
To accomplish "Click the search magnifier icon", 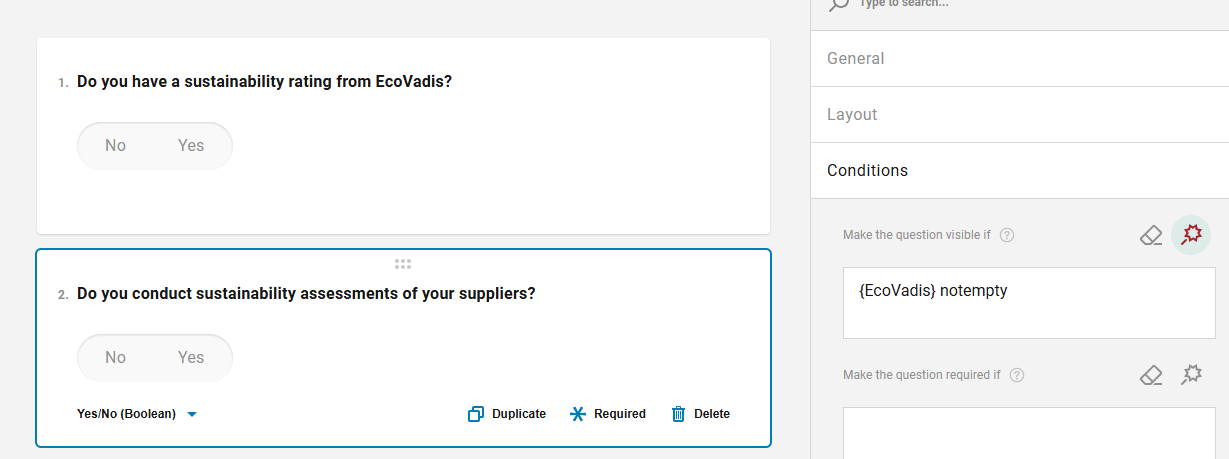I will point(839,4).
